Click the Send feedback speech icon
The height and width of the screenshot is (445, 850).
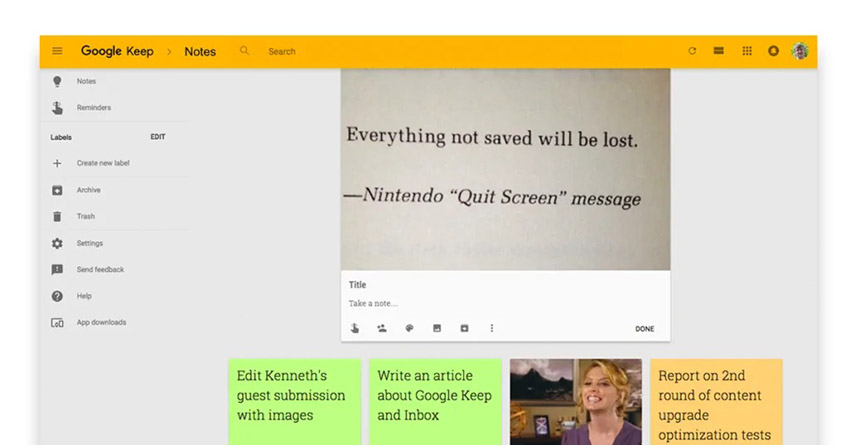pyautogui.click(x=57, y=269)
